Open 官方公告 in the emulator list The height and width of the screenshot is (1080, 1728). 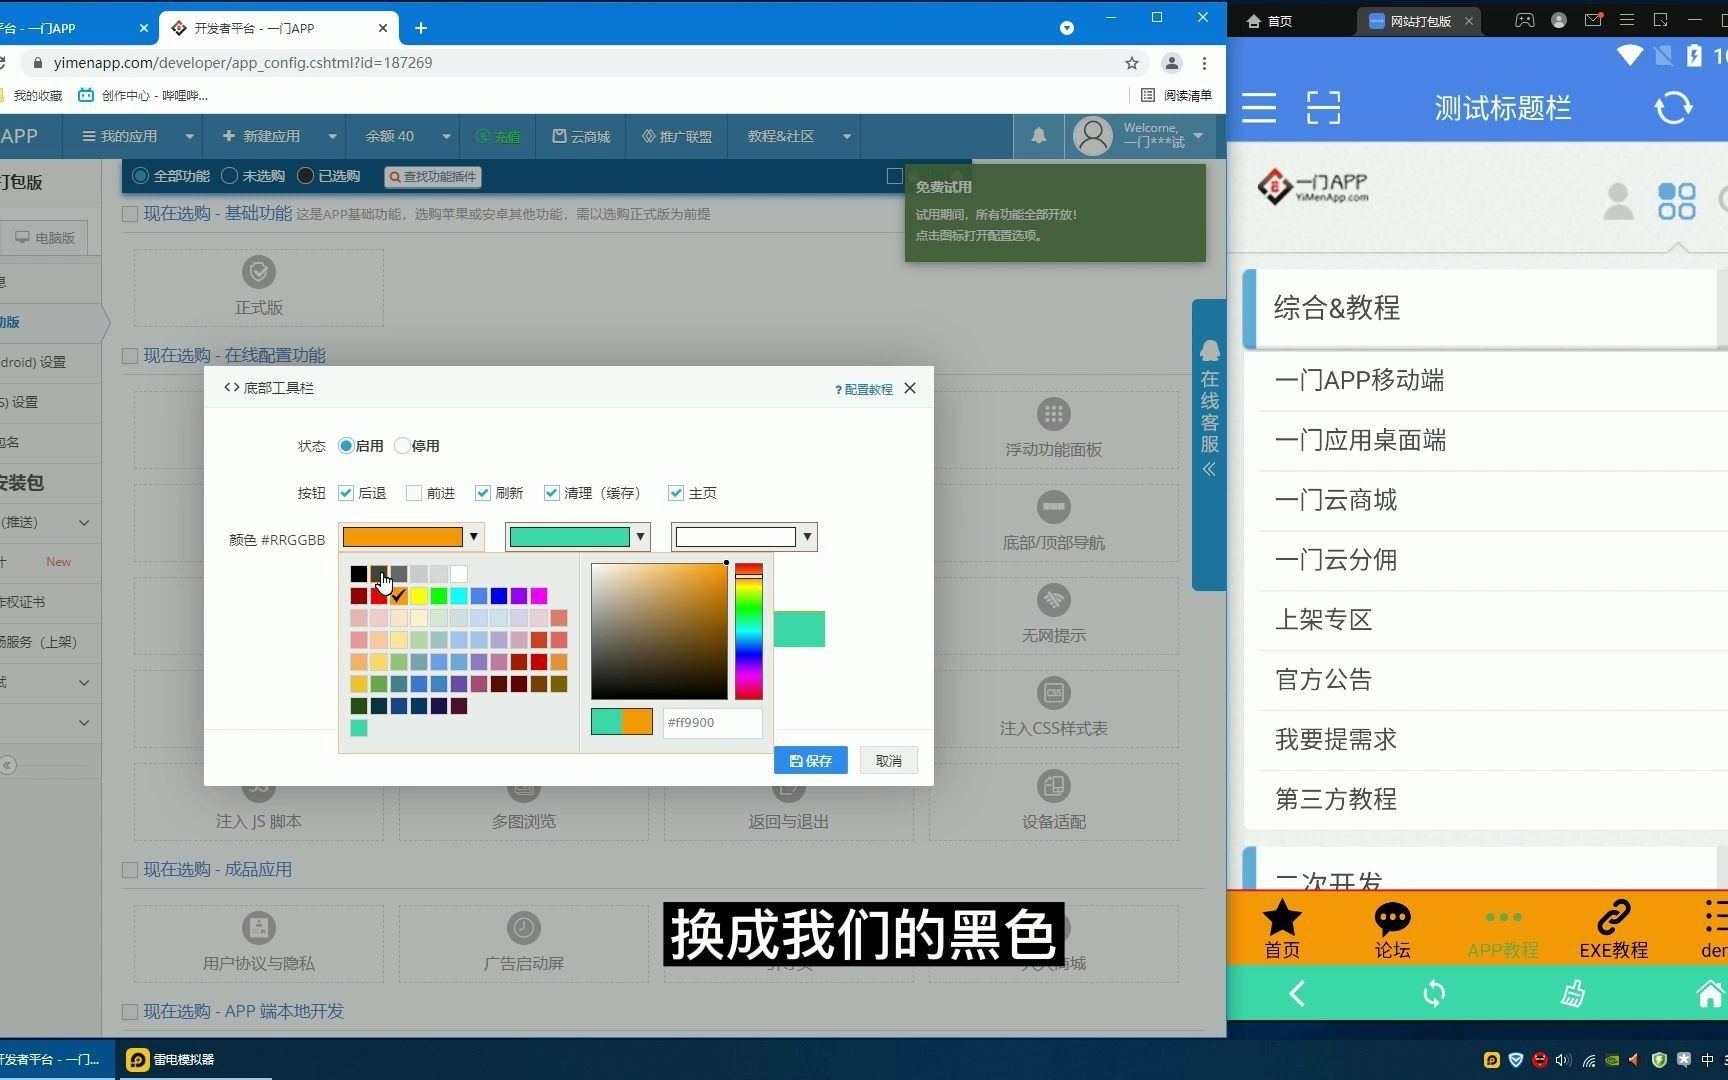tap(1323, 680)
